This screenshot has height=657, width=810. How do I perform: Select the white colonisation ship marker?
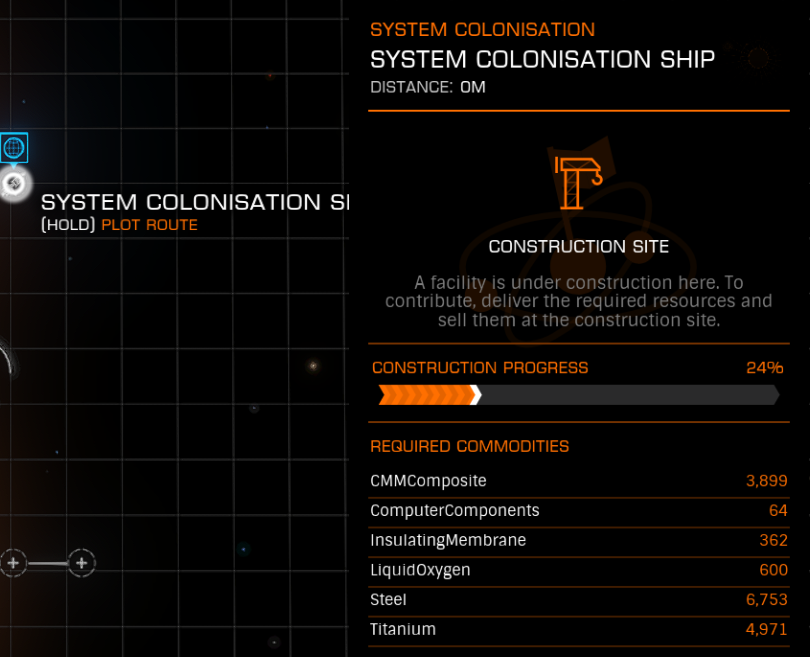14,183
